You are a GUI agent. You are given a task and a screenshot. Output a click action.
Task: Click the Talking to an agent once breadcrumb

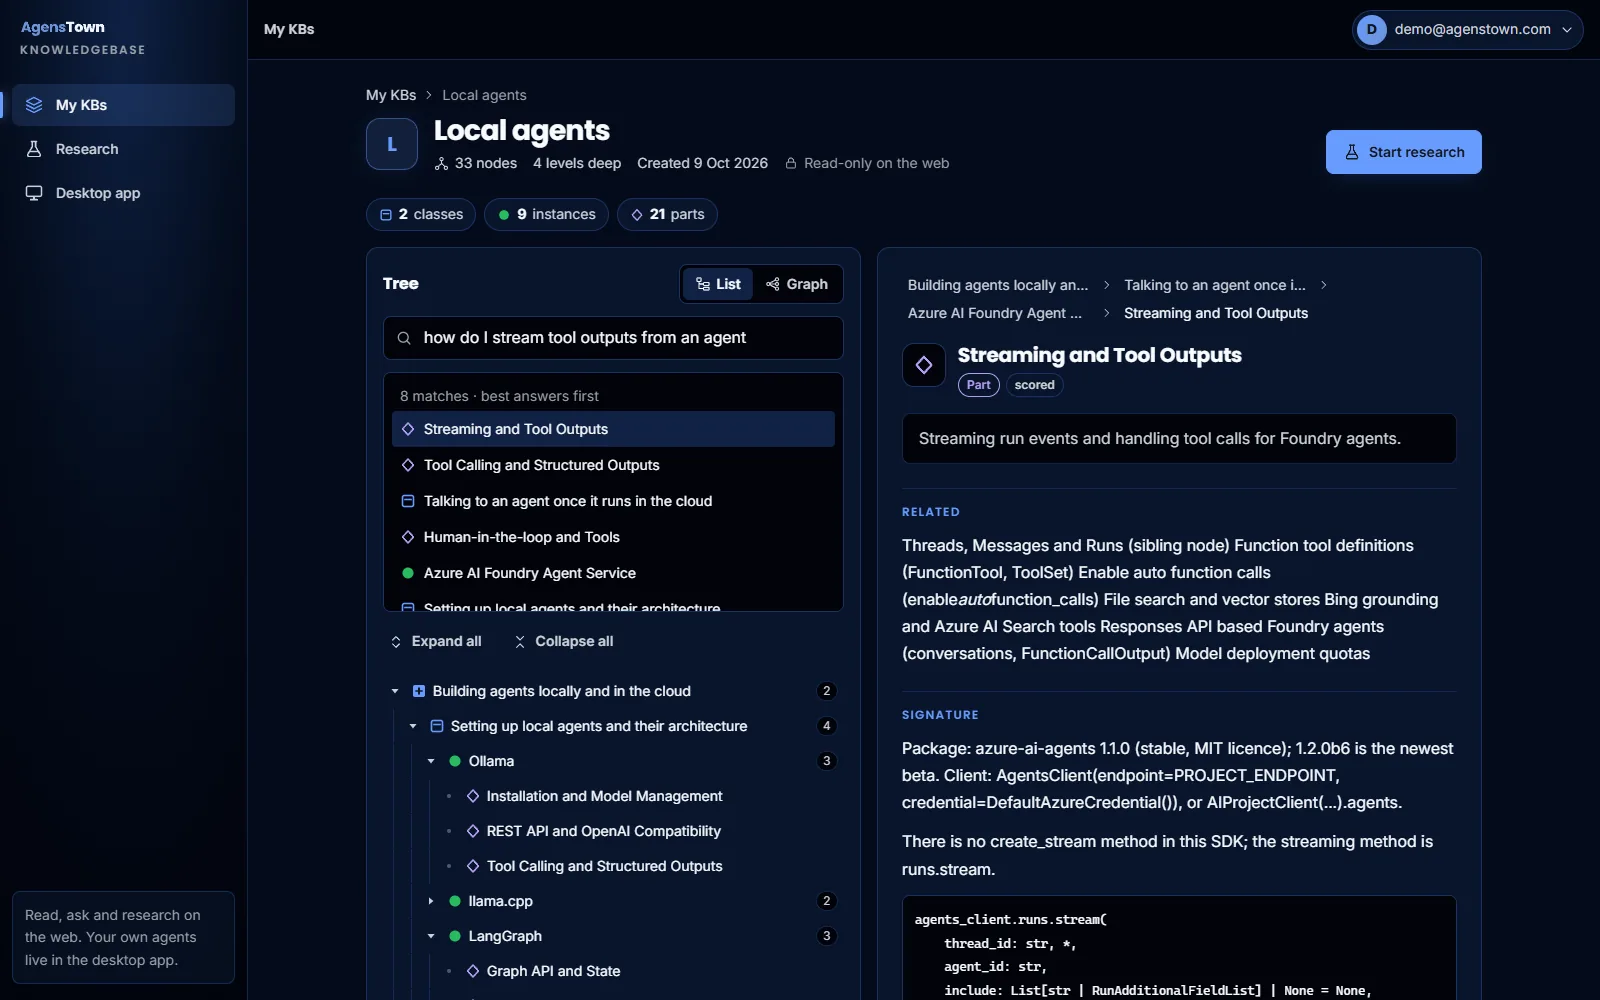(x=1215, y=285)
